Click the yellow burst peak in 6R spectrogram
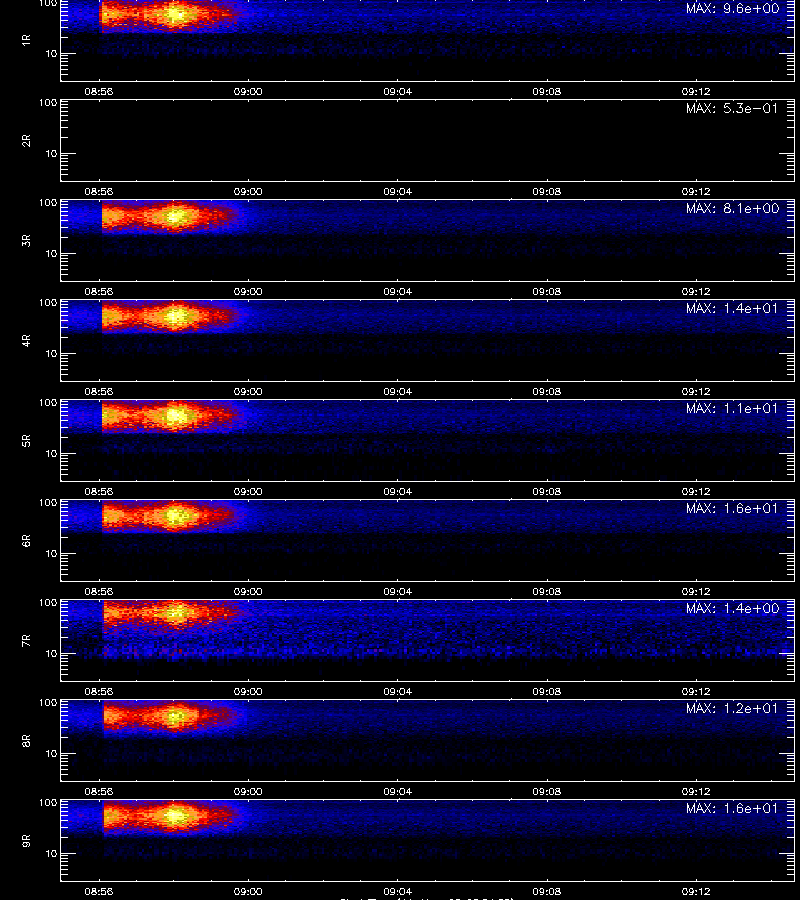Viewport: 800px width, 900px height. pos(177,516)
